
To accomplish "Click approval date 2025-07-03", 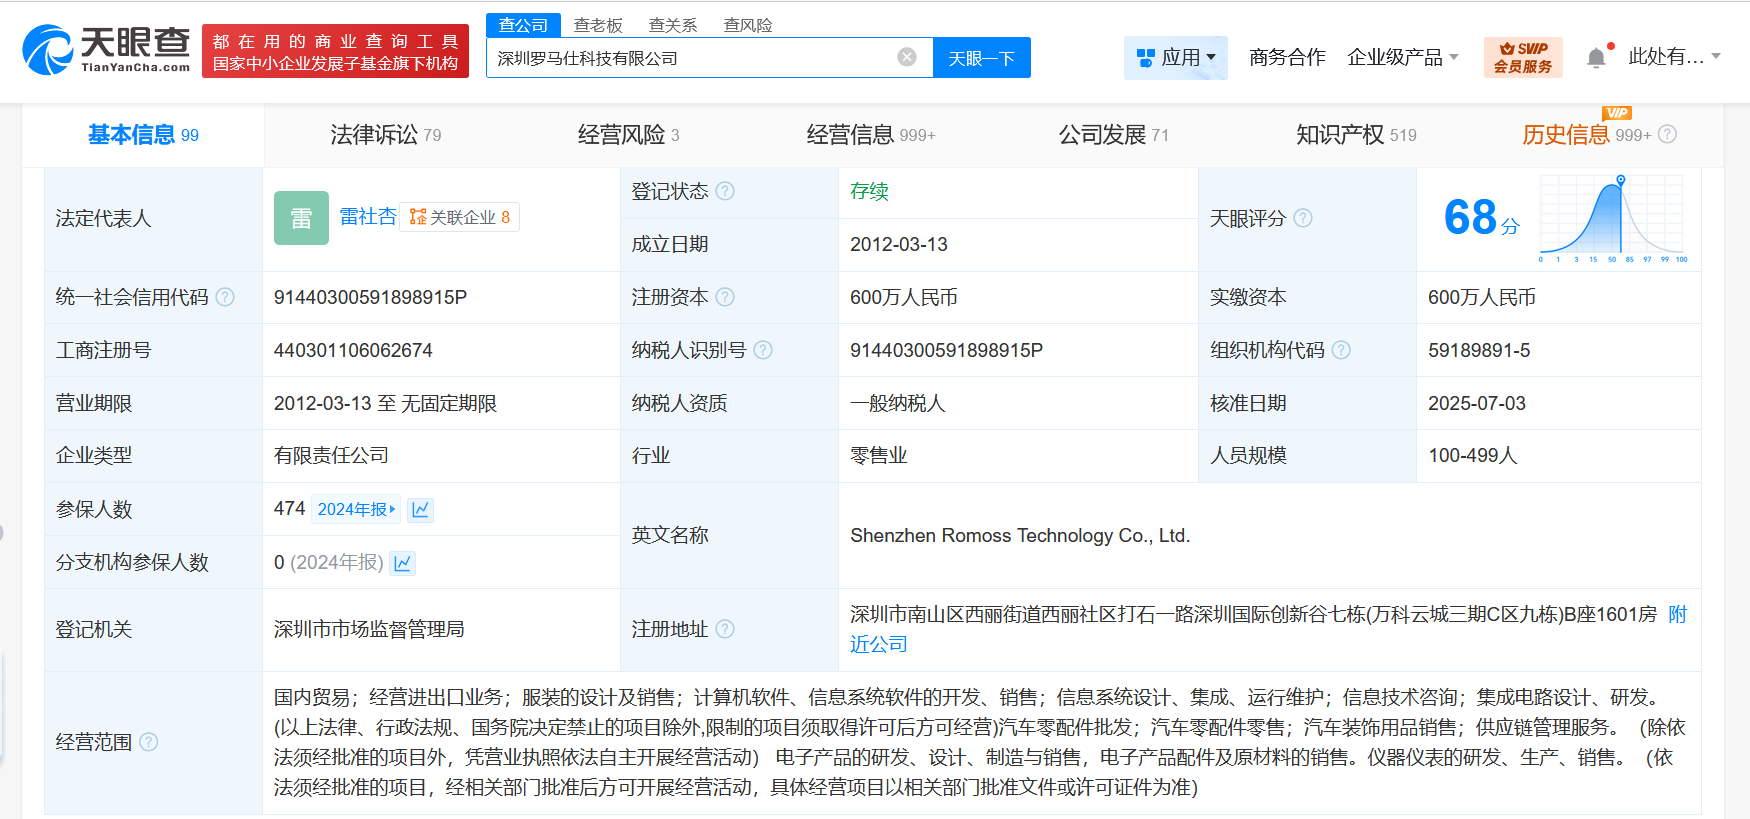I will tap(1477, 403).
